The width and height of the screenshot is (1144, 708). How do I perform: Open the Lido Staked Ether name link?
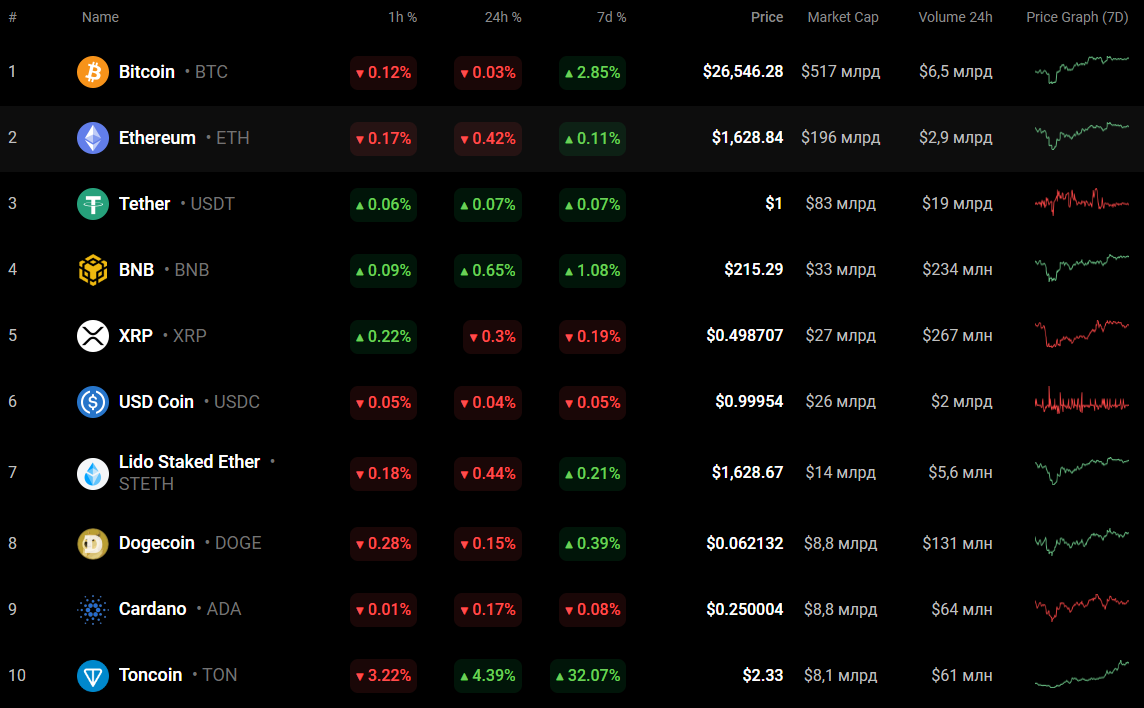click(189, 462)
